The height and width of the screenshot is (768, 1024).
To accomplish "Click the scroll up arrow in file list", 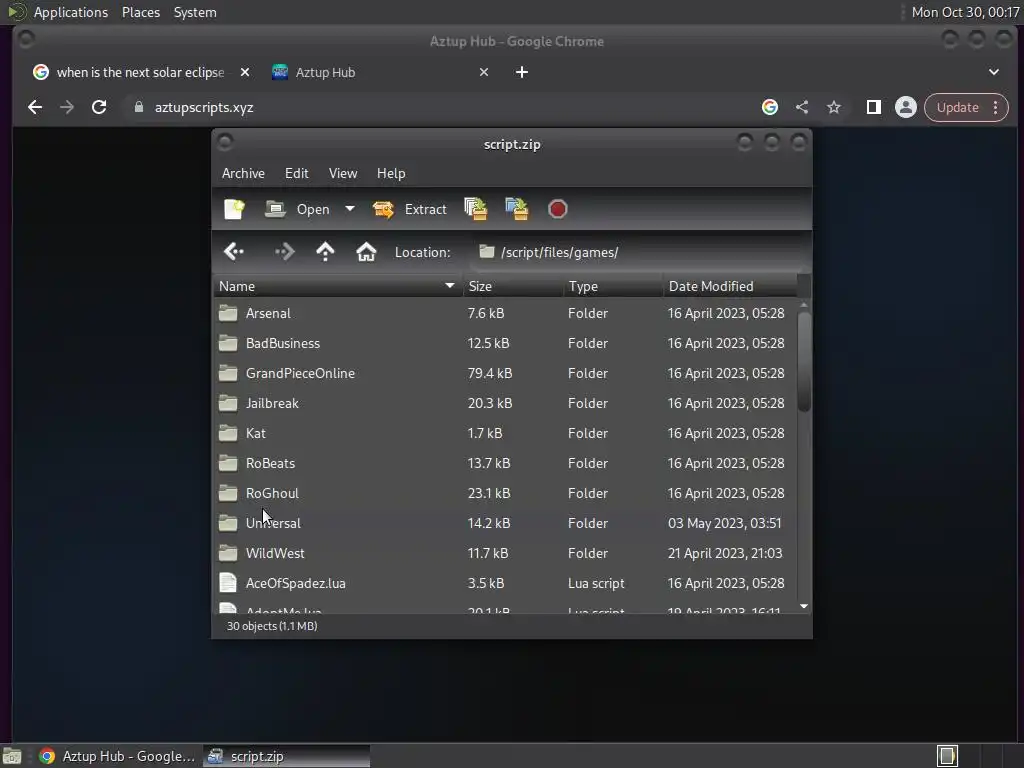I will click(805, 305).
